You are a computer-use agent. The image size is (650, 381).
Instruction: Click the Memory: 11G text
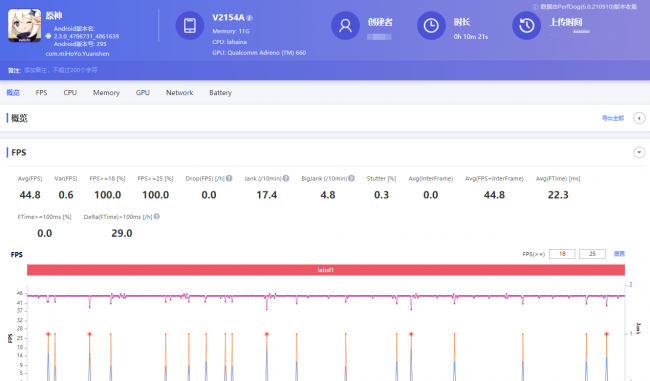231,31
